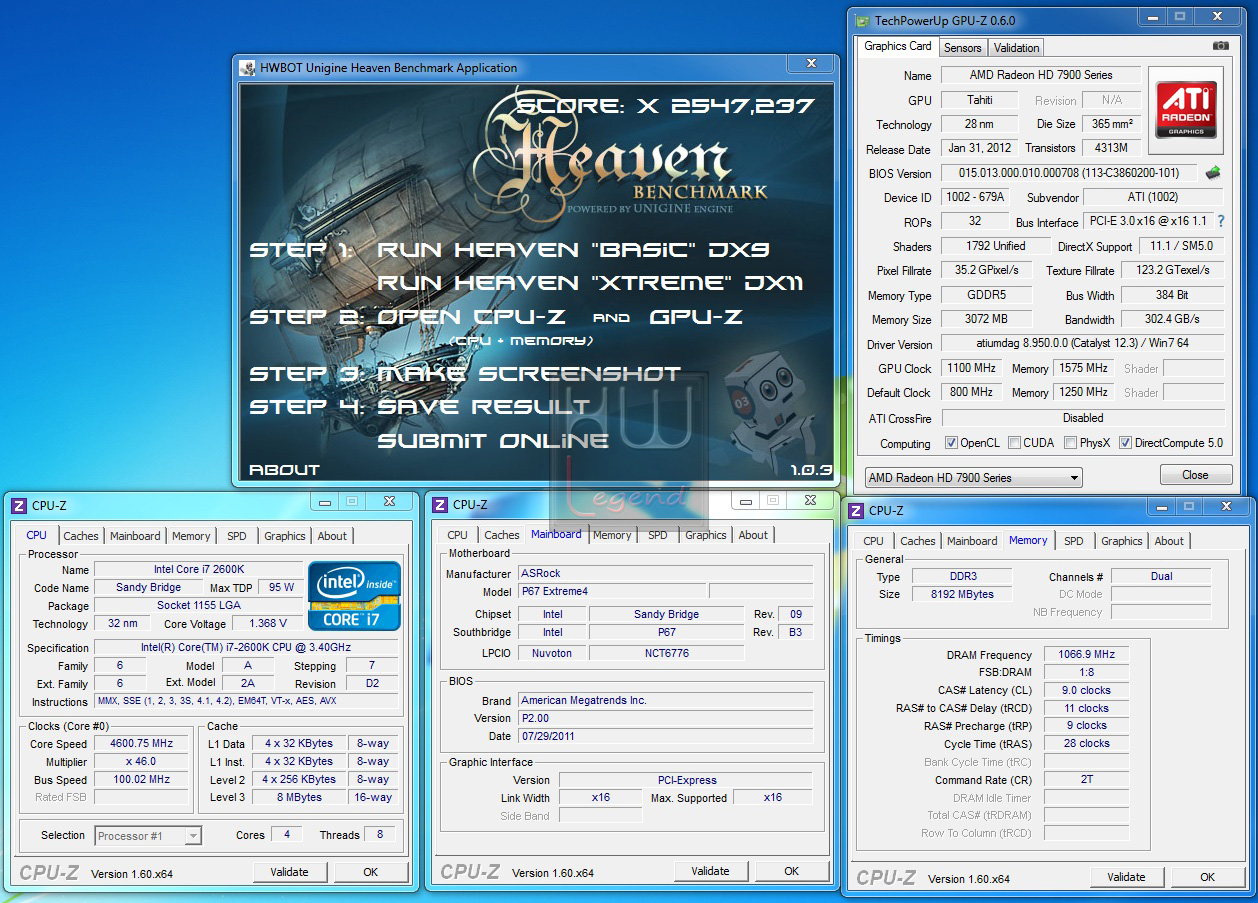The height and width of the screenshot is (903, 1258).
Task: Toggle the CUDA checkbox
Action: (1014, 443)
